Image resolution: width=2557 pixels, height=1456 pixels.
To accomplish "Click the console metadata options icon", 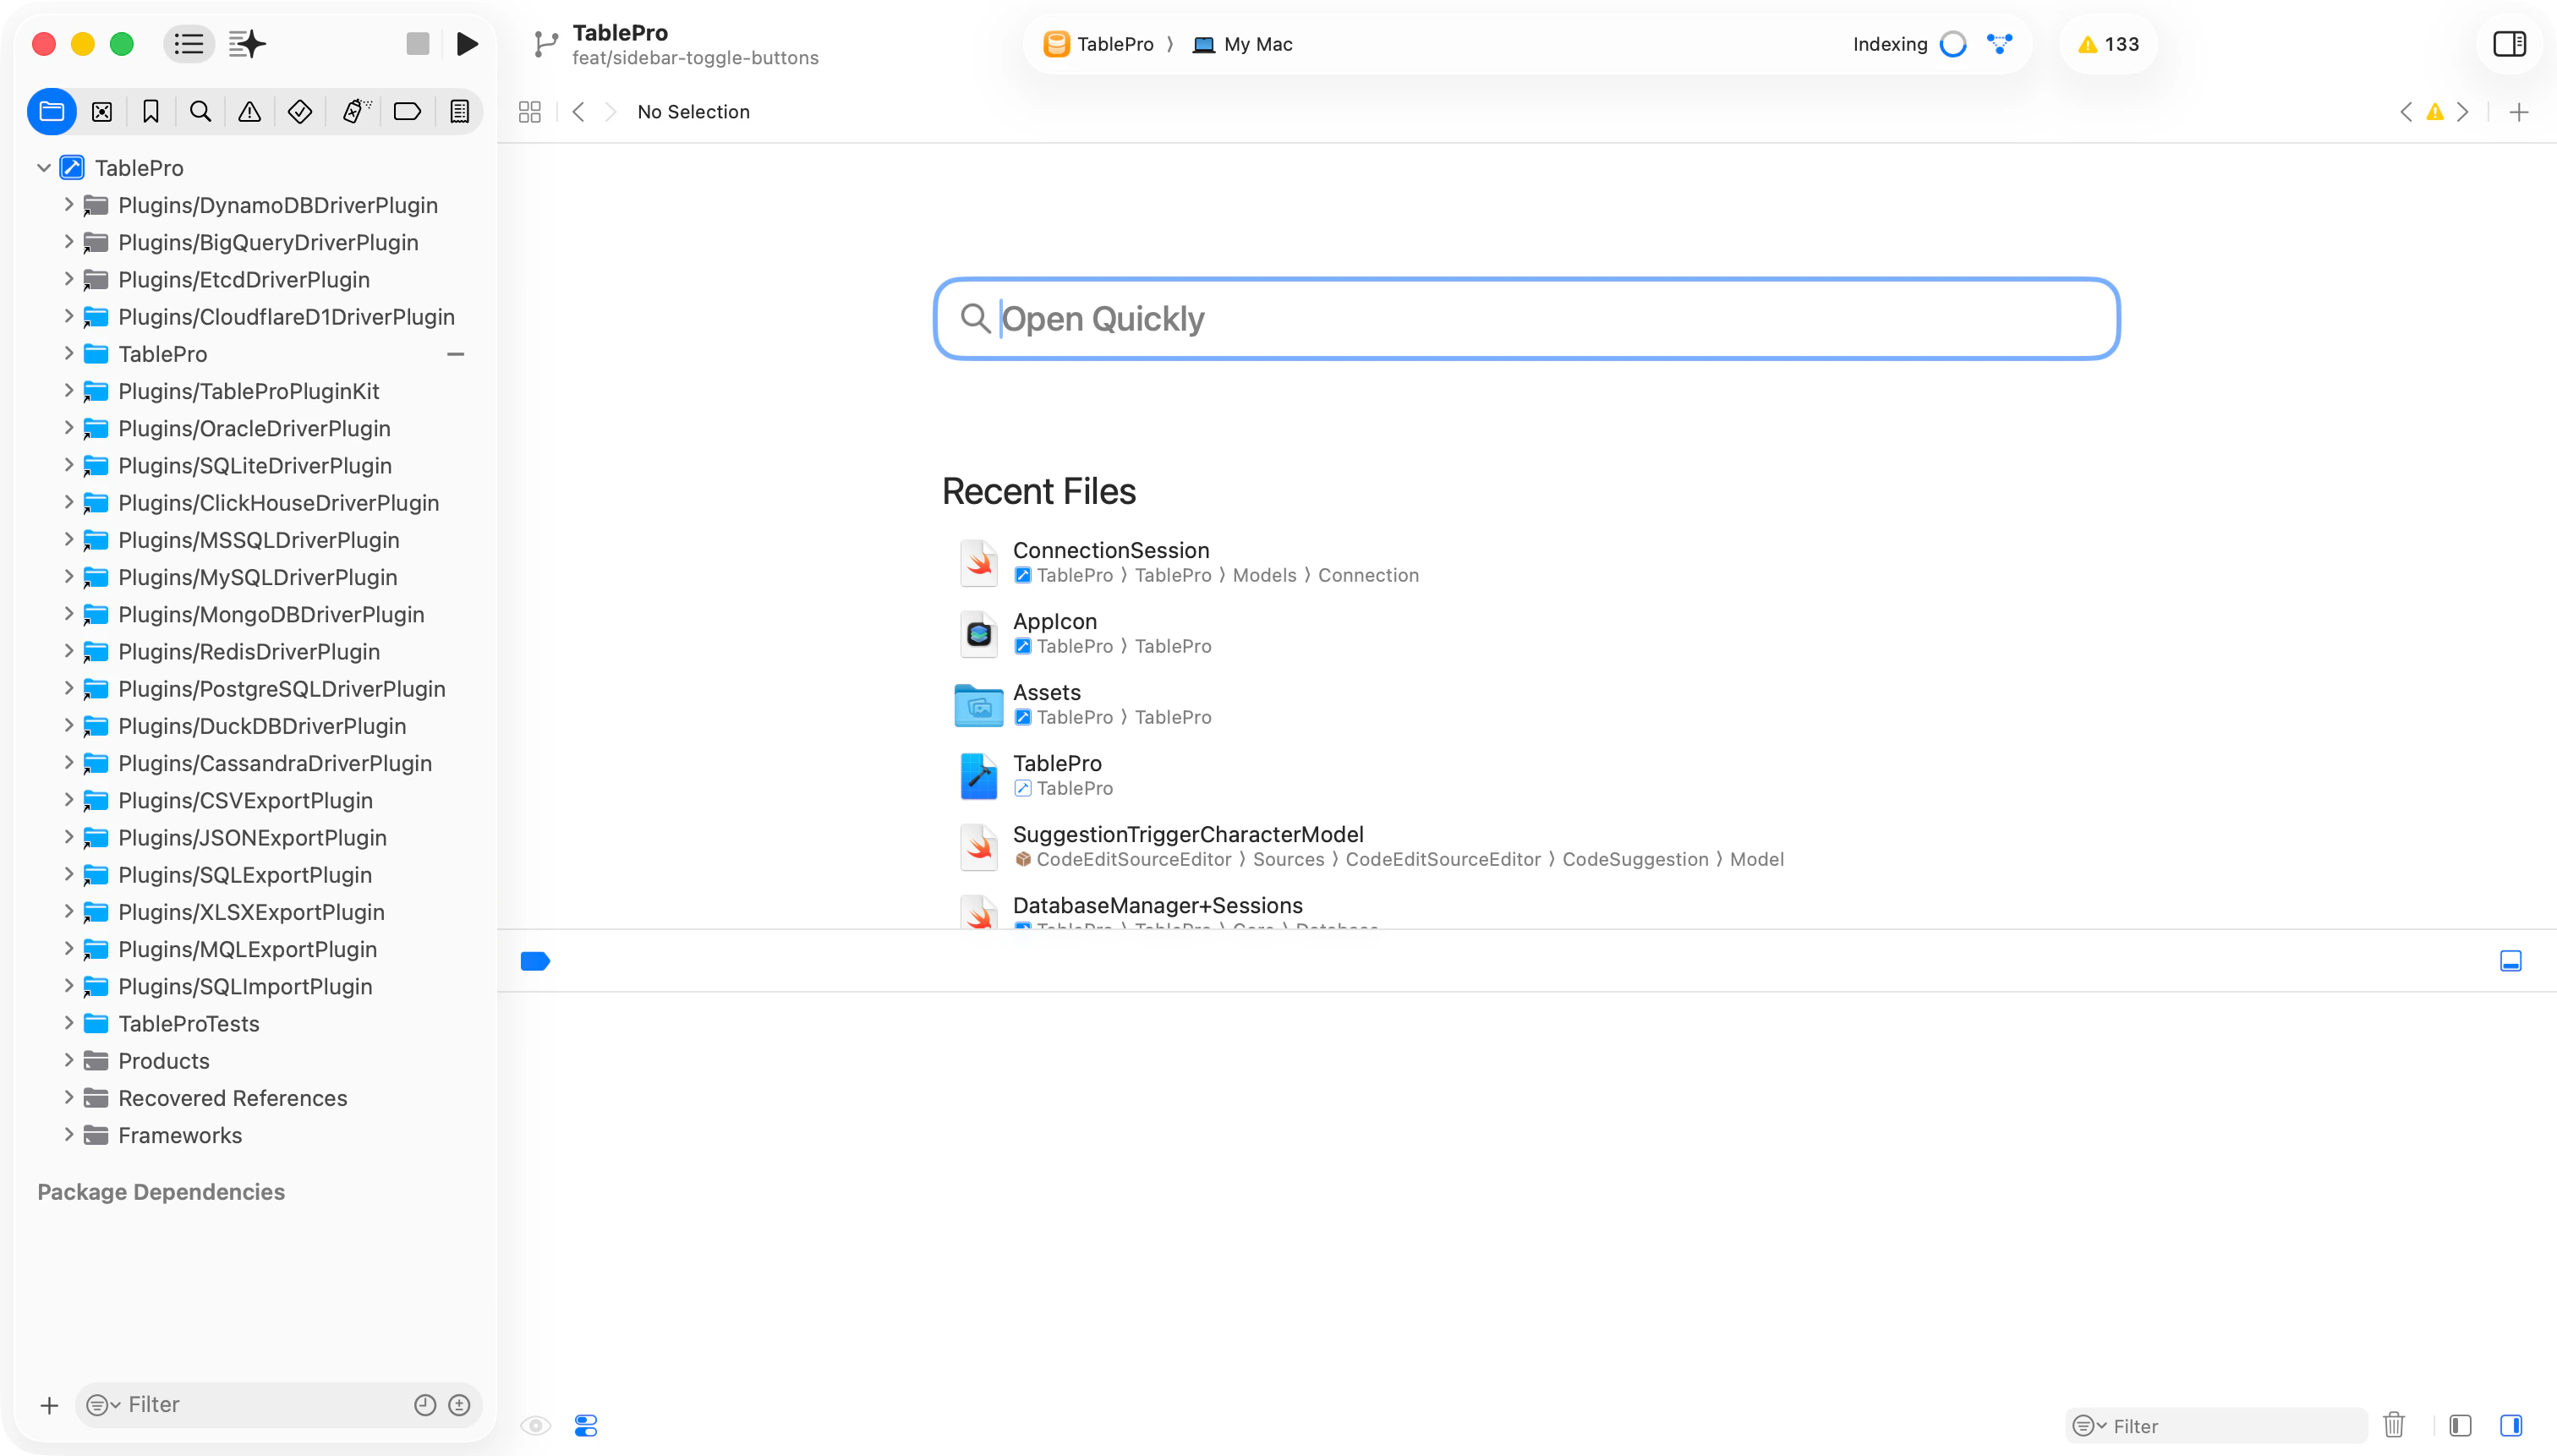I will click(586, 1425).
